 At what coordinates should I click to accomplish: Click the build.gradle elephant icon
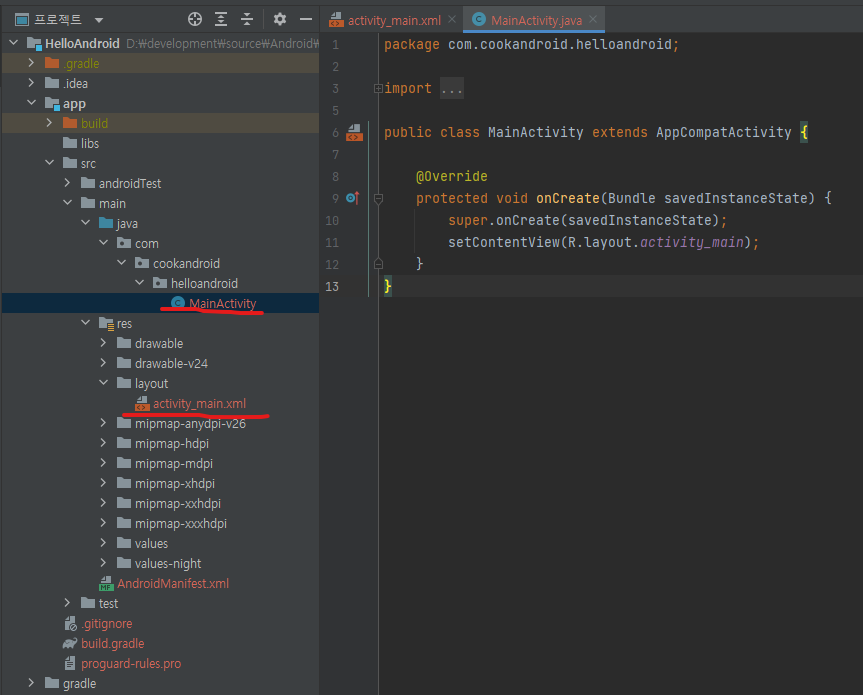tap(70, 643)
